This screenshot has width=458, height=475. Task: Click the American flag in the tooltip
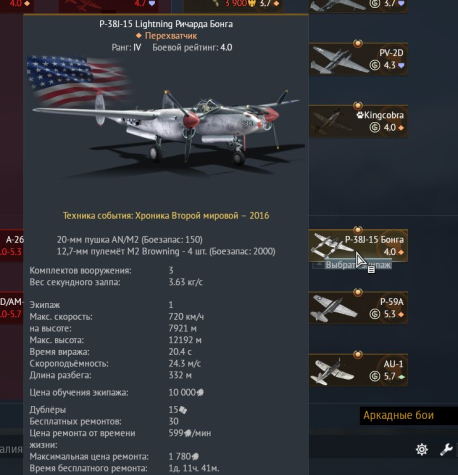click(x=77, y=80)
